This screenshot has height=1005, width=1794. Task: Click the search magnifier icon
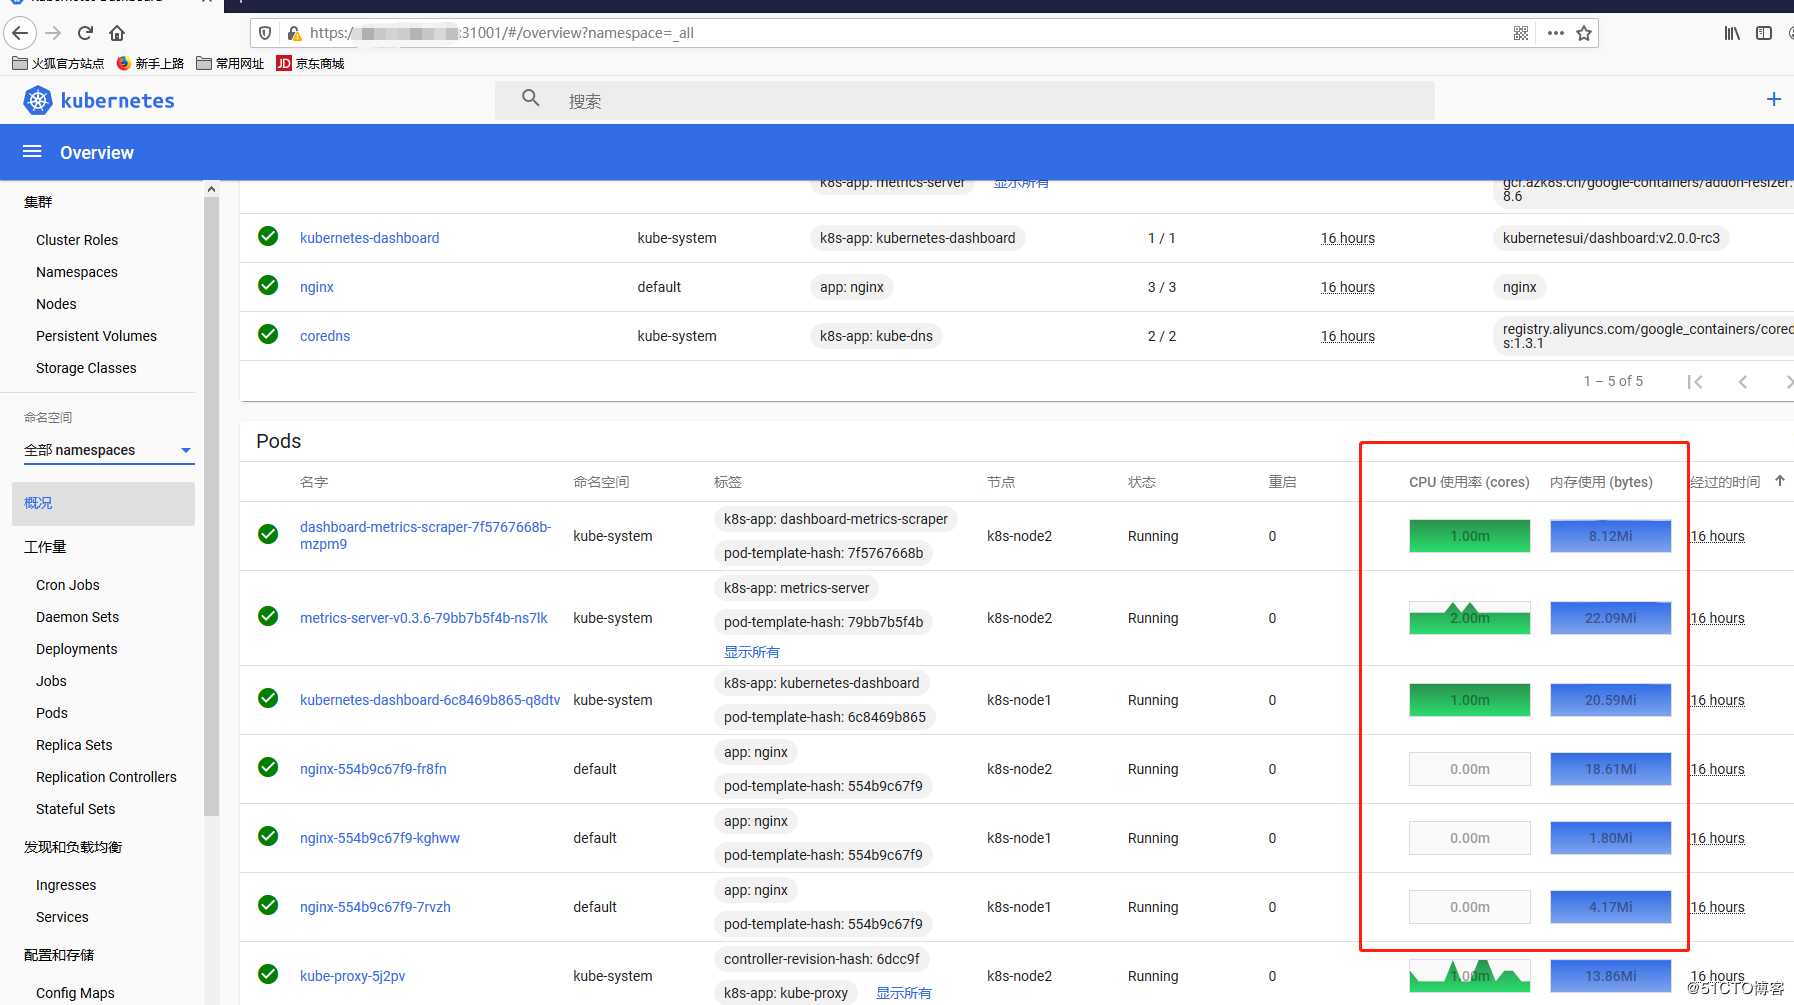coord(531,98)
